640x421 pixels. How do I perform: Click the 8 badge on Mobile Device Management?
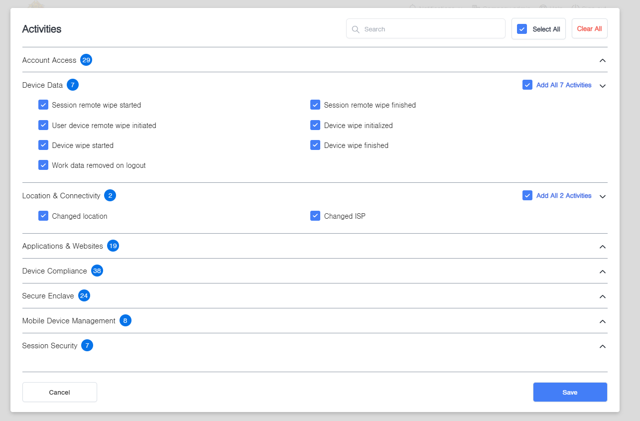125,321
